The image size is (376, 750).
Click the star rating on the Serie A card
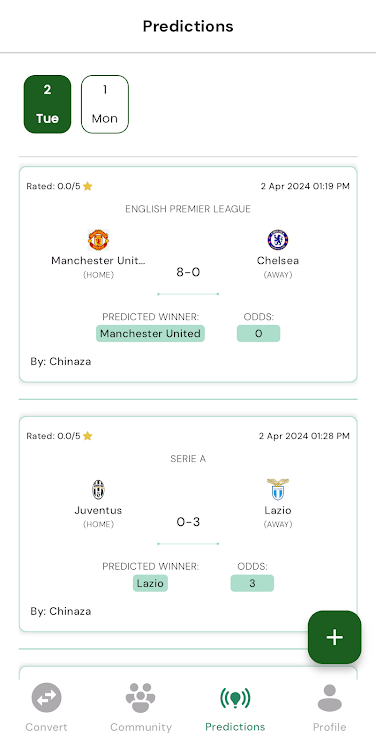[87, 436]
